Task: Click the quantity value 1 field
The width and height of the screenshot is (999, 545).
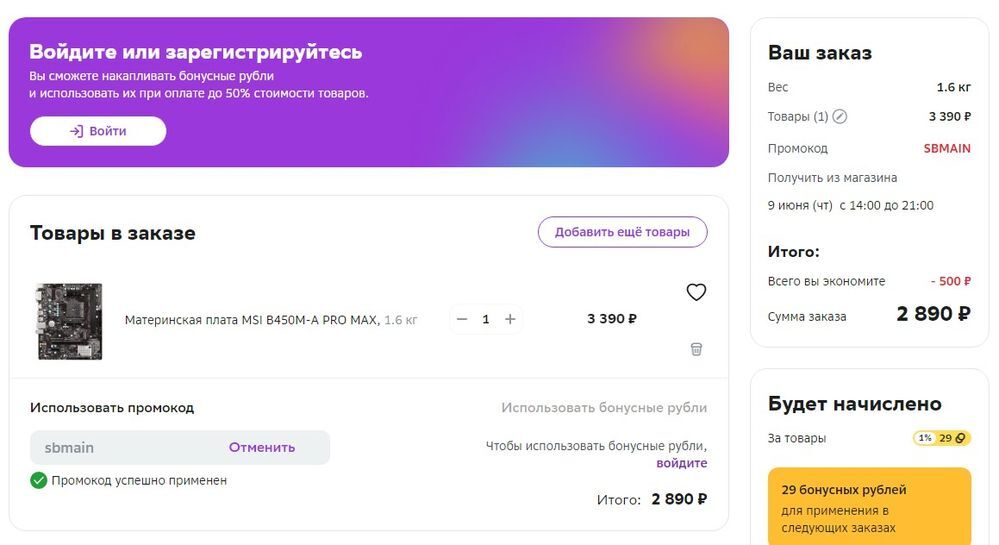Action: (486, 319)
